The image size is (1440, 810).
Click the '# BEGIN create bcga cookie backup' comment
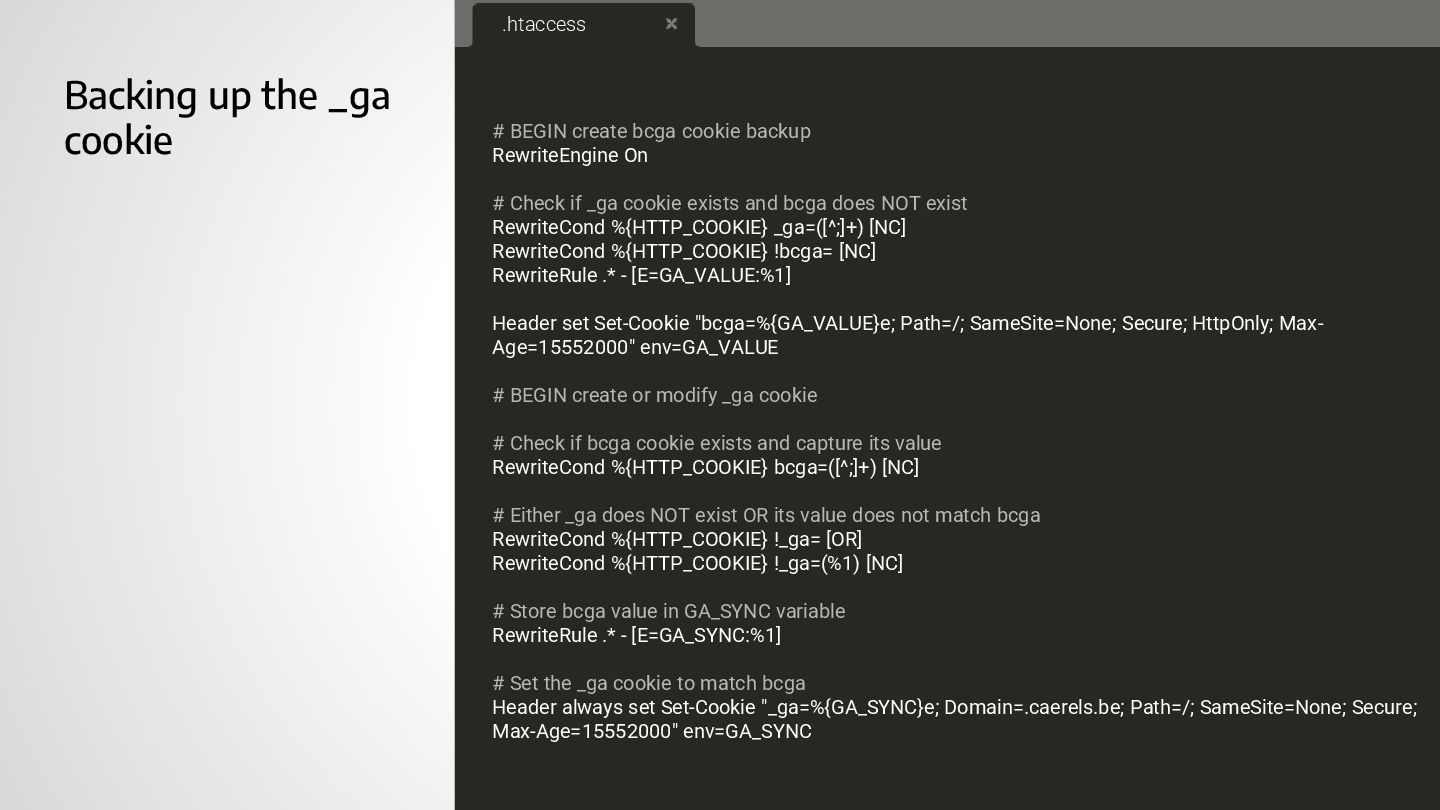pyautogui.click(x=651, y=132)
